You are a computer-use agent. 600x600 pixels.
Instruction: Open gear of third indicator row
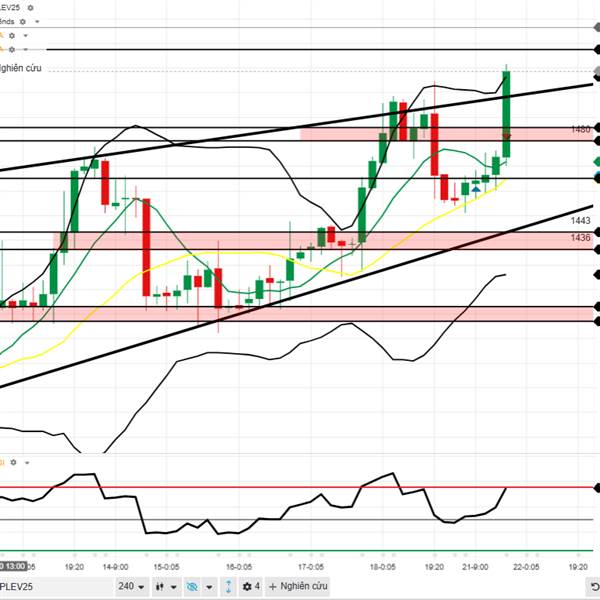12,36
